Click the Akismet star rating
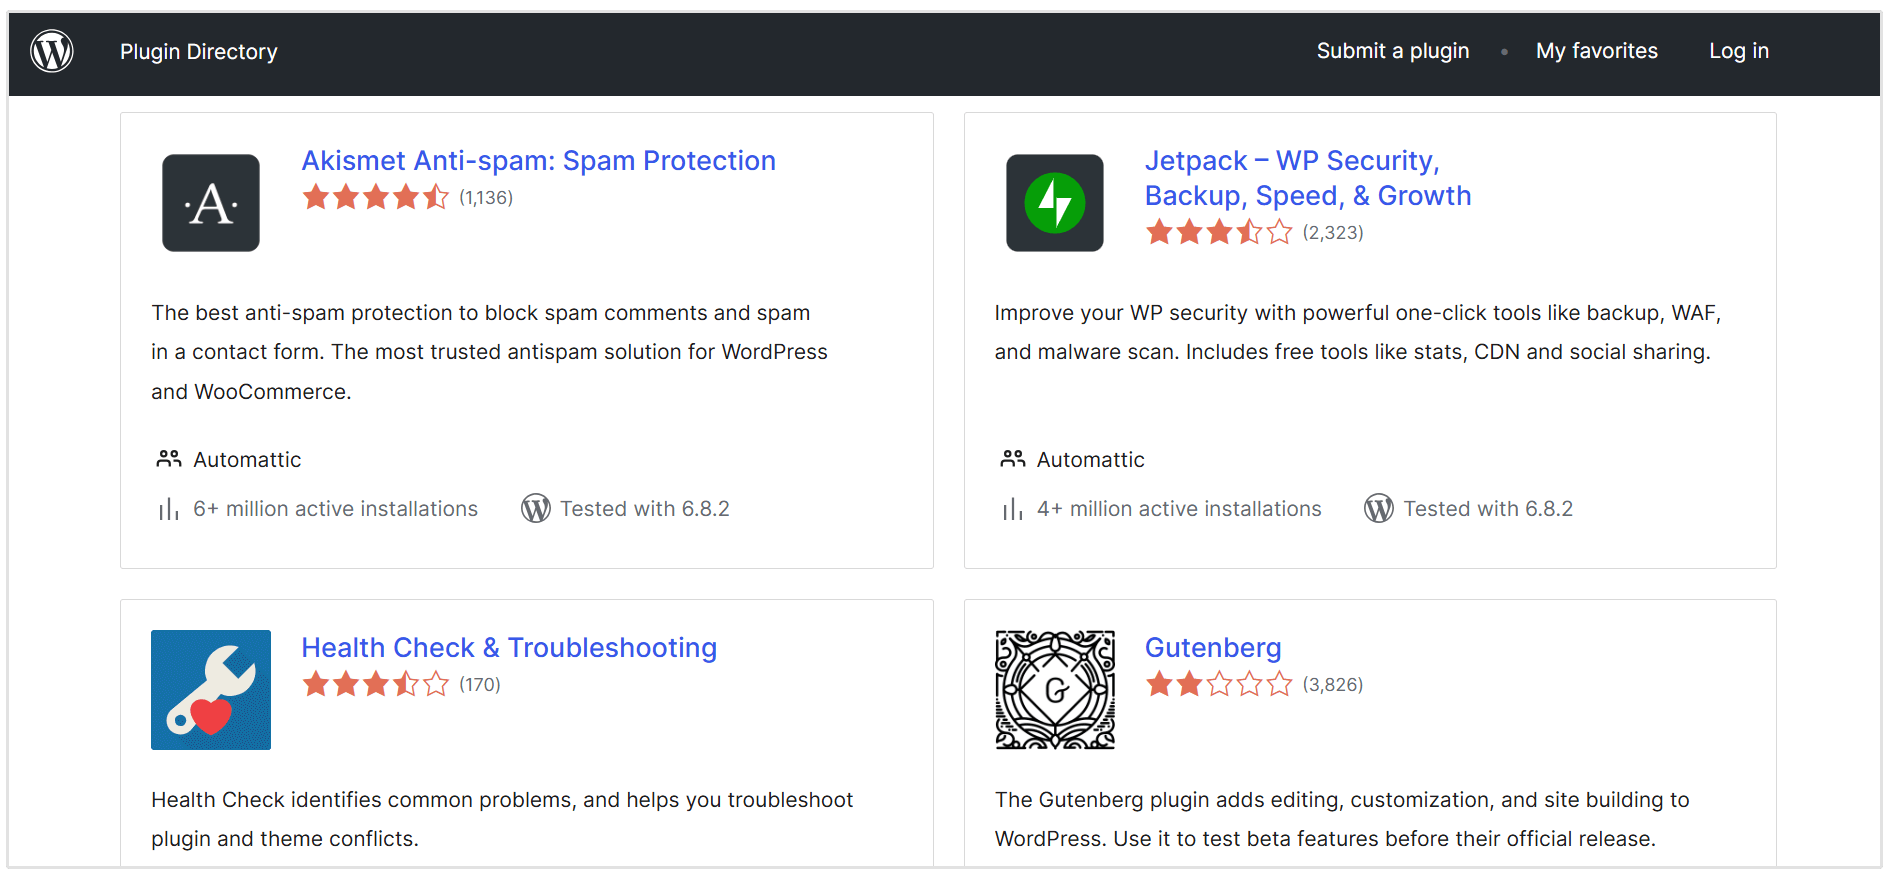 click(x=375, y=197)
